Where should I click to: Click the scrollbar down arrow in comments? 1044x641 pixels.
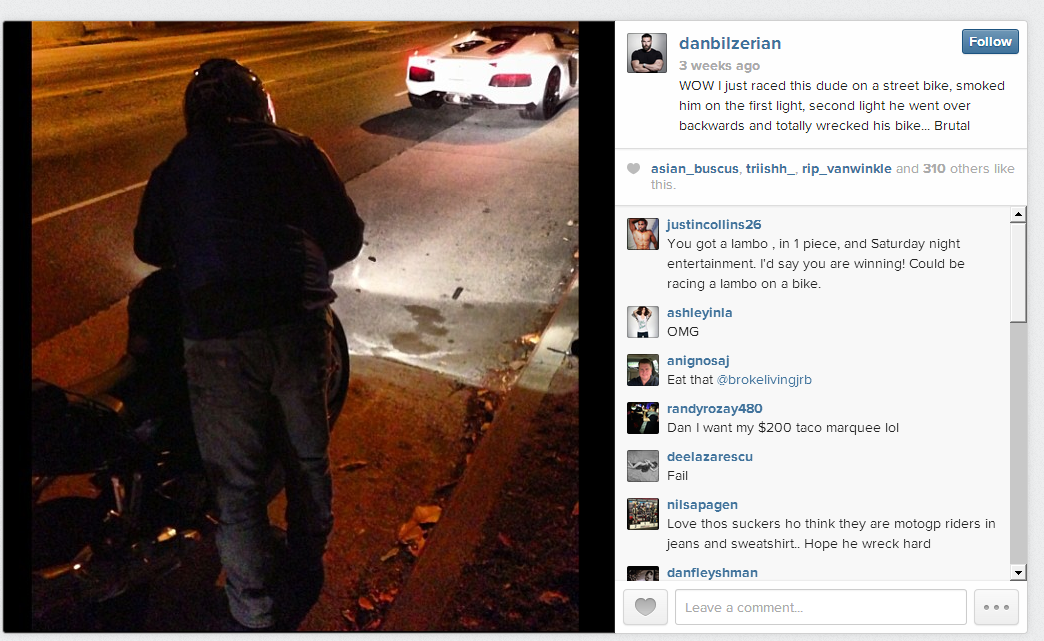tap(1017, 572)
